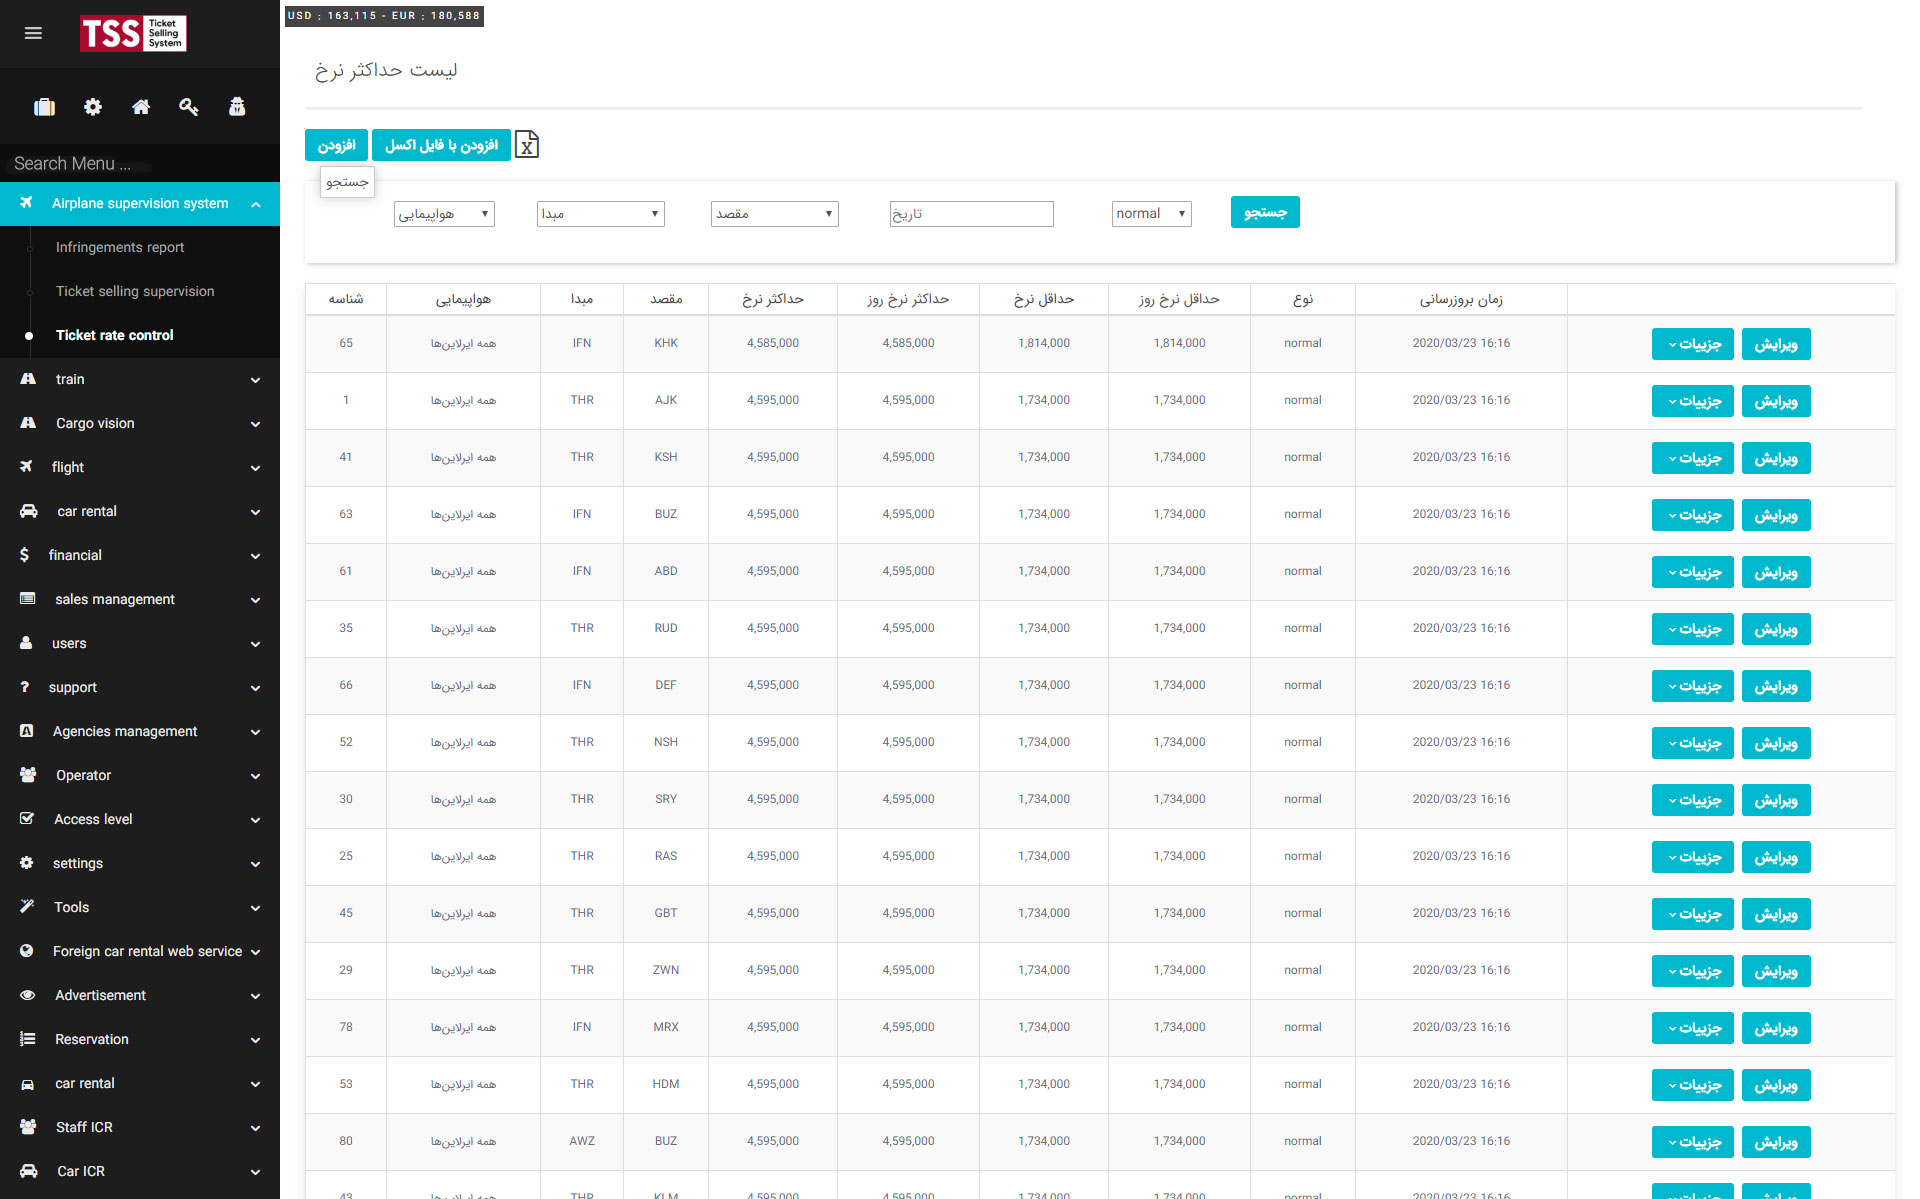Click the TSS logo
This screenshot has width=1920, height=1199.
coord(133,34)
